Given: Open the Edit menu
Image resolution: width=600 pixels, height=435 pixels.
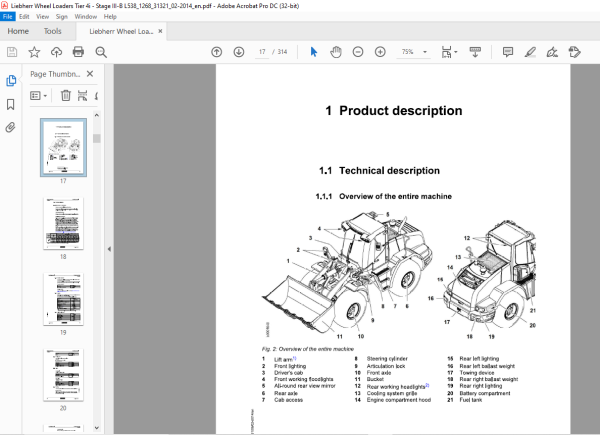Looking at the screenshot, I should pyautogui.click(x=24, y=16).
